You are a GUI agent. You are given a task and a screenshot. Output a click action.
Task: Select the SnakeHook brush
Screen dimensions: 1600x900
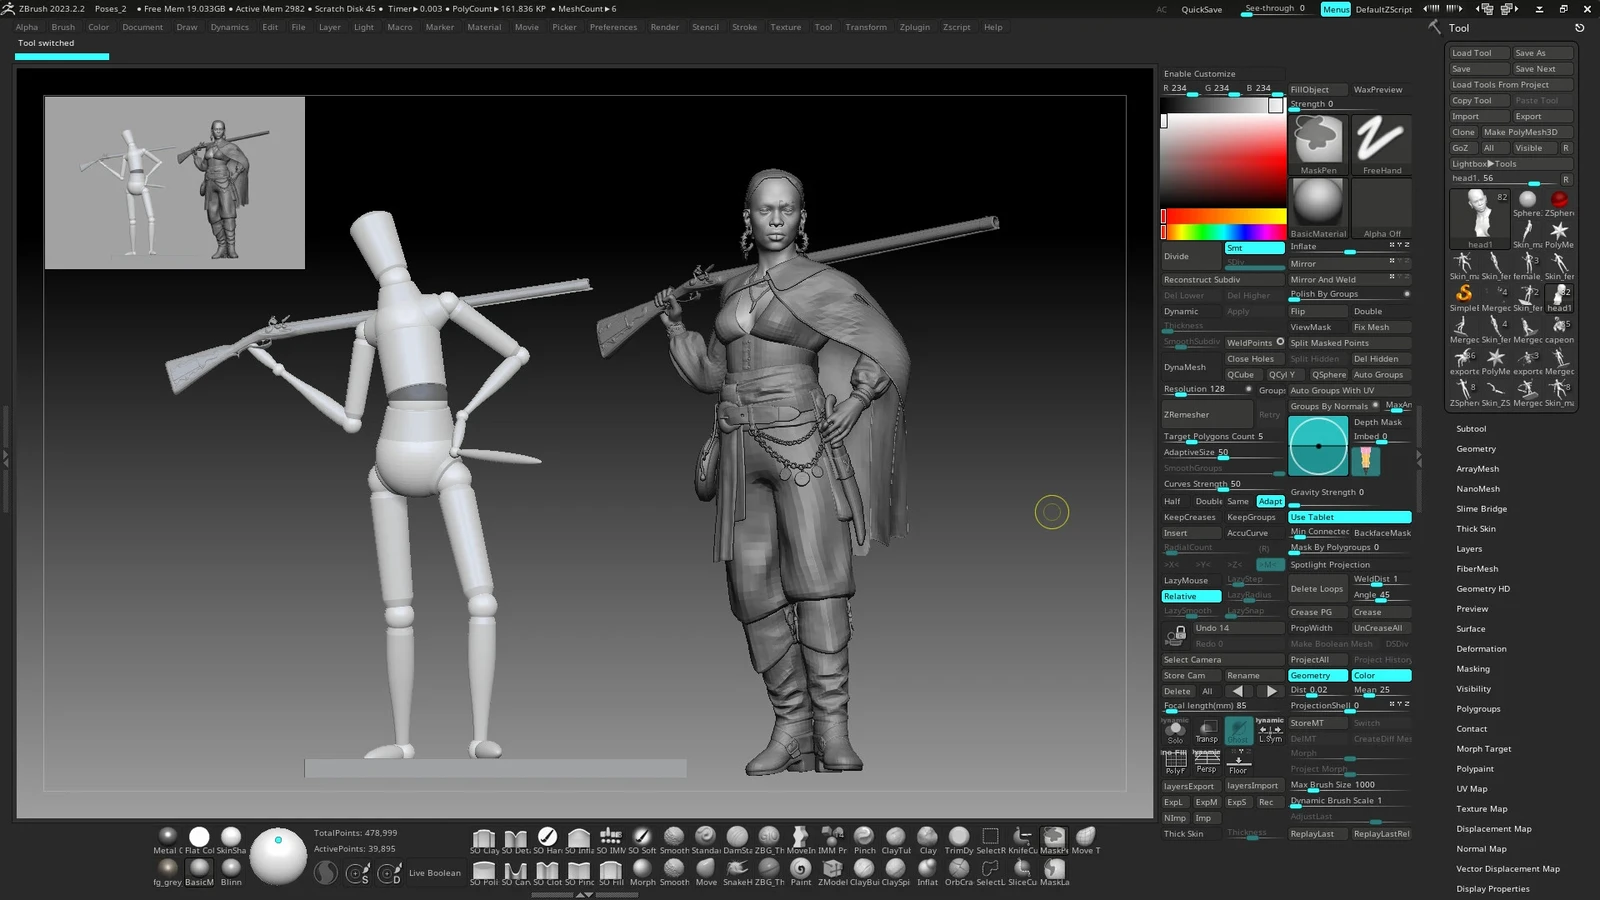tap(737, 869)
